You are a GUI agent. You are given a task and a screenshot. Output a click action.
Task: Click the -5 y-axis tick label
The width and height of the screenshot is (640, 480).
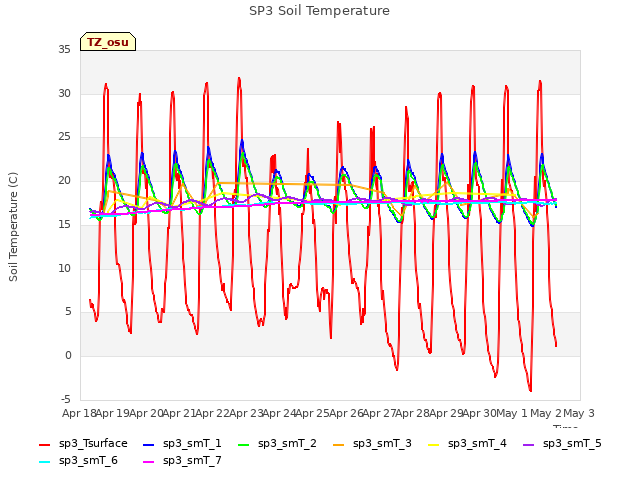(66, 399)
